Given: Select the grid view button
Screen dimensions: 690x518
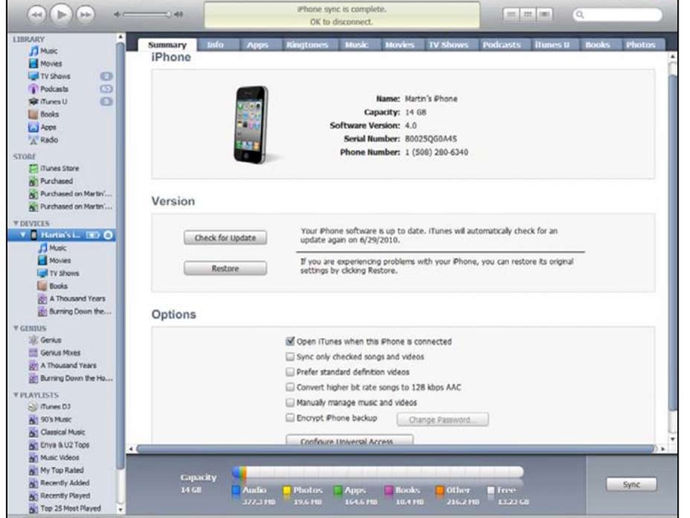Looking at the screenshot, I should (x=528, y=15).
